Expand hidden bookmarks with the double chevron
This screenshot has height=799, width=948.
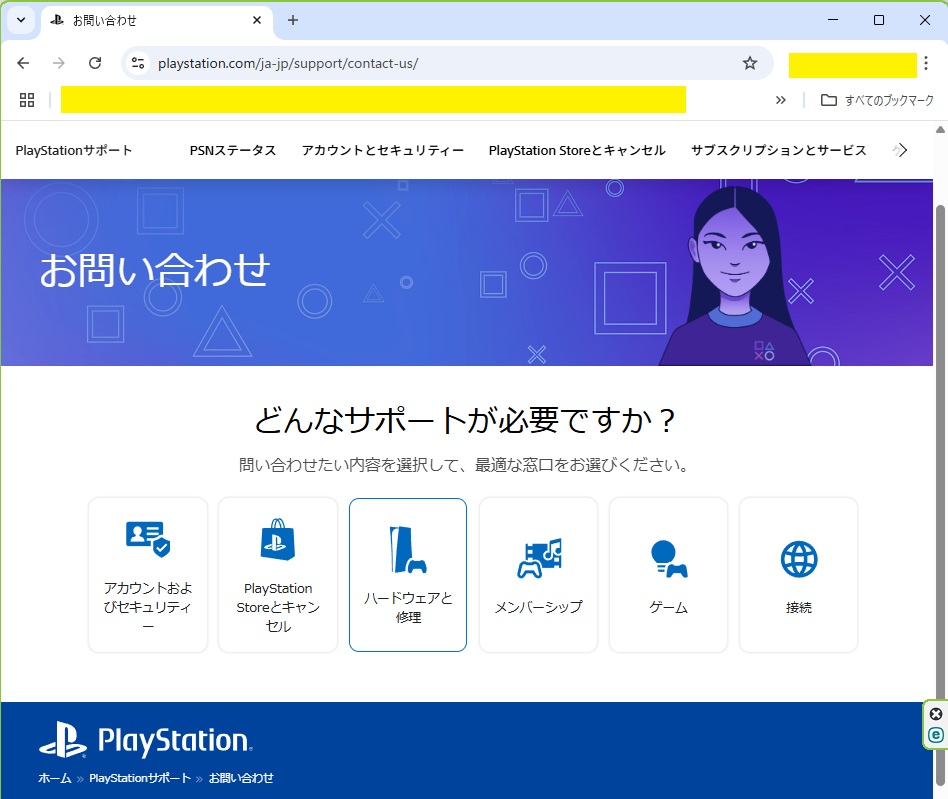coord(781,100)
